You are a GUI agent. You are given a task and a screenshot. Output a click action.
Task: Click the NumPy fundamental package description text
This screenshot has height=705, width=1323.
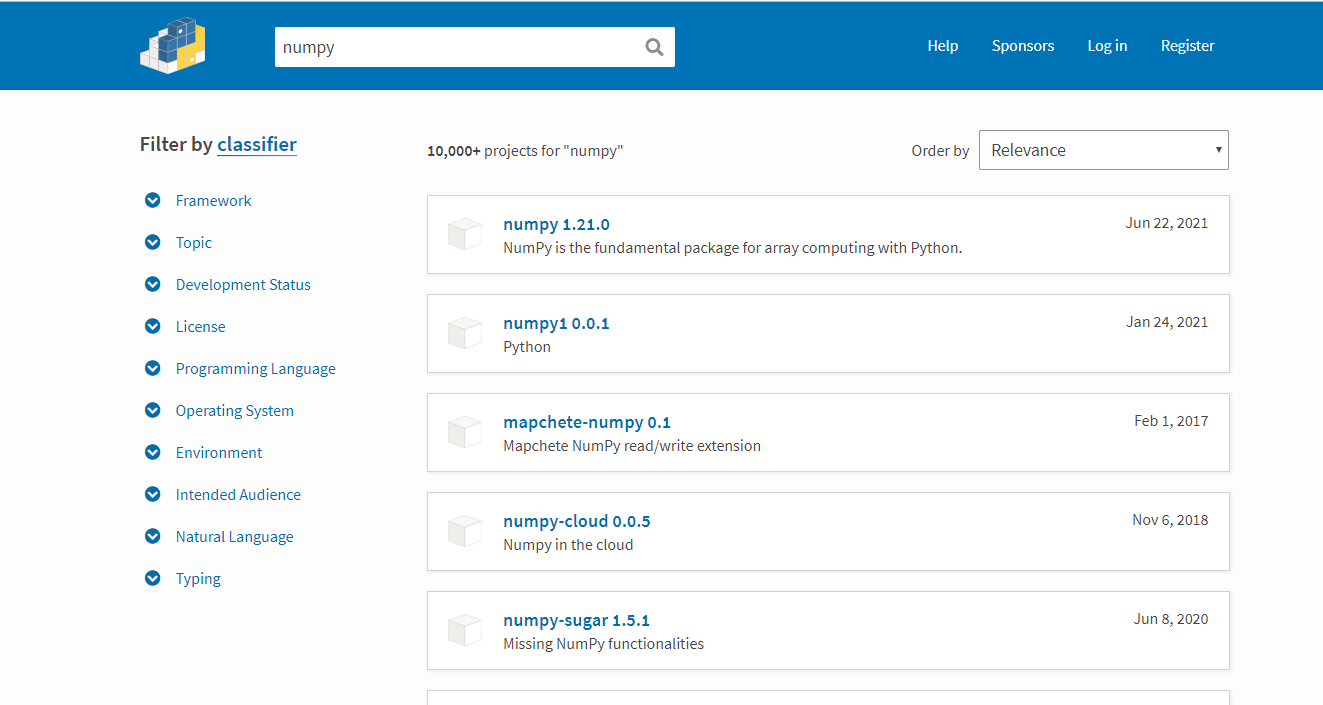732,247
